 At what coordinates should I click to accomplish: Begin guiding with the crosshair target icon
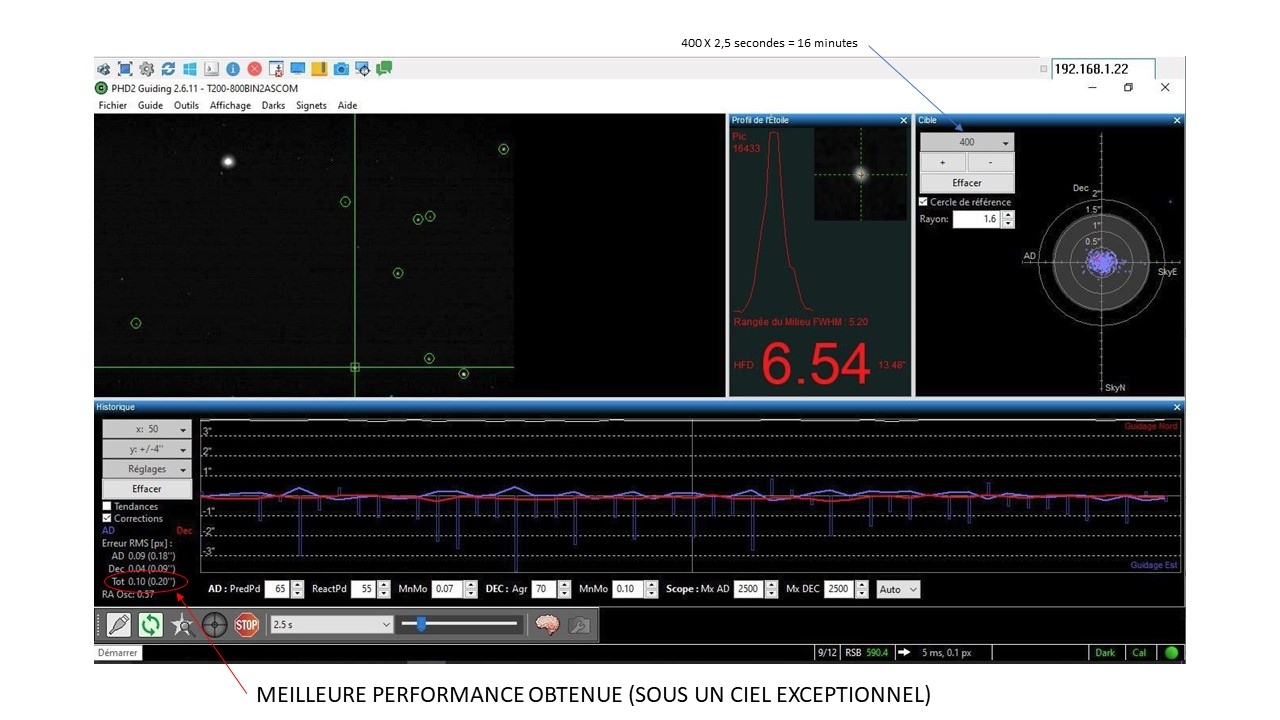[x=214, y=625]
